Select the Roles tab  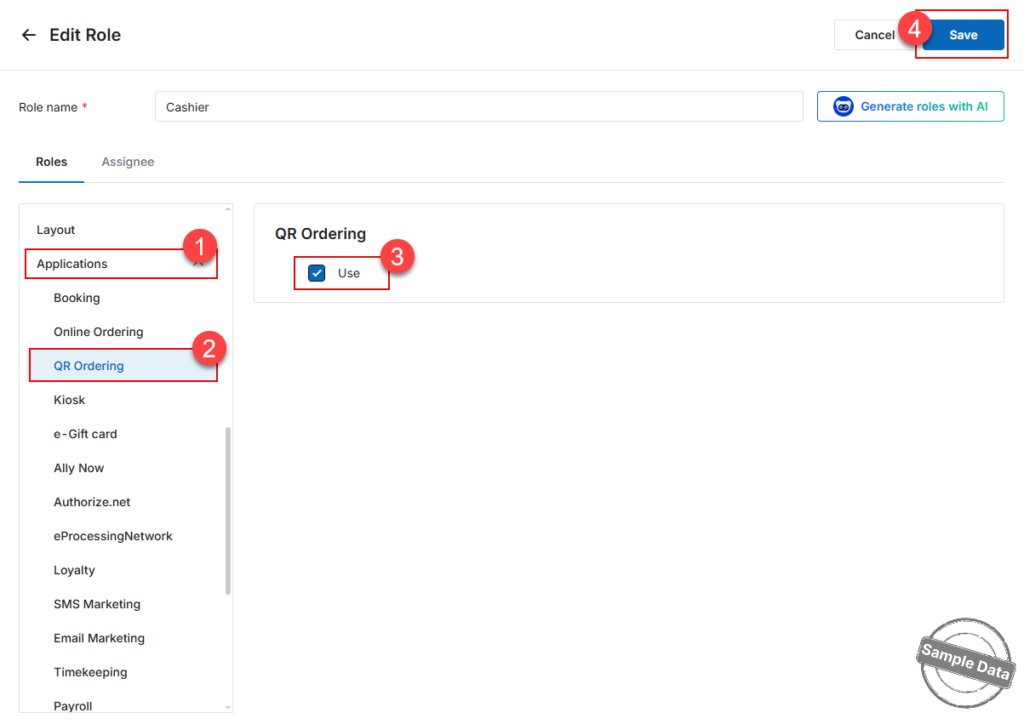52,162
